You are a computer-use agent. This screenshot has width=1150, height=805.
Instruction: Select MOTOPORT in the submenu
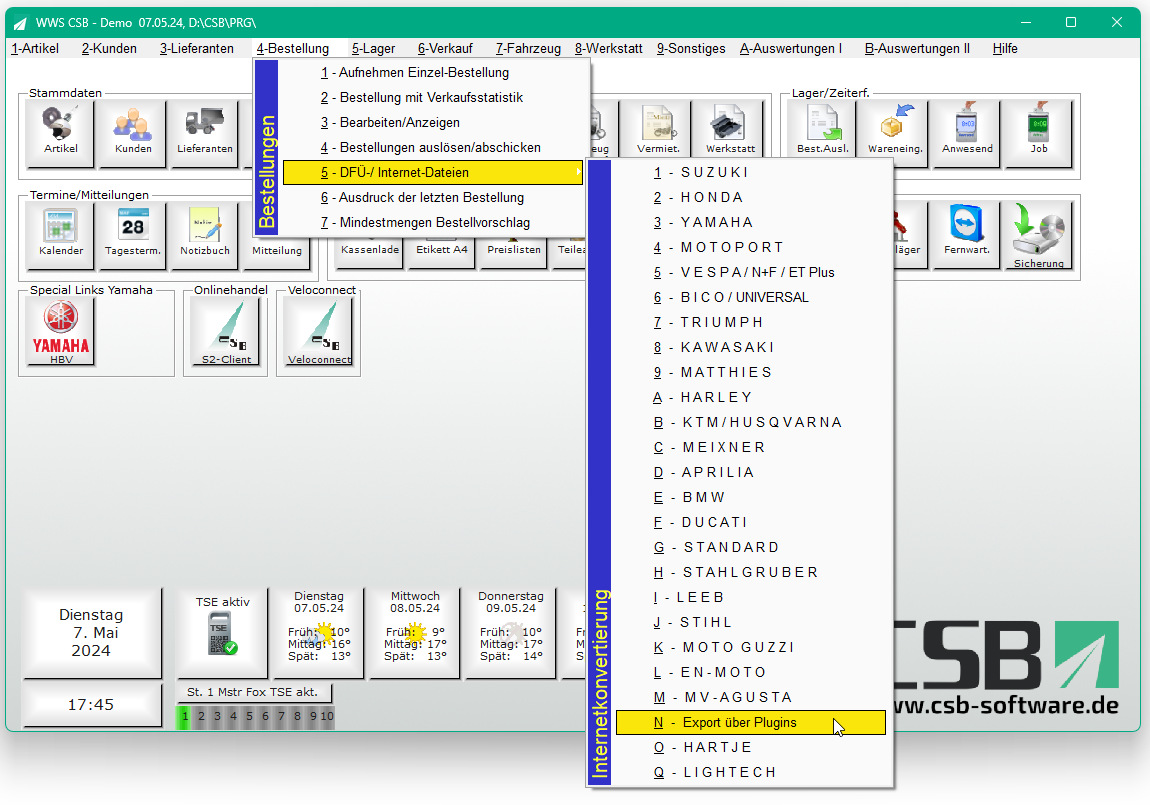(750, 247)
